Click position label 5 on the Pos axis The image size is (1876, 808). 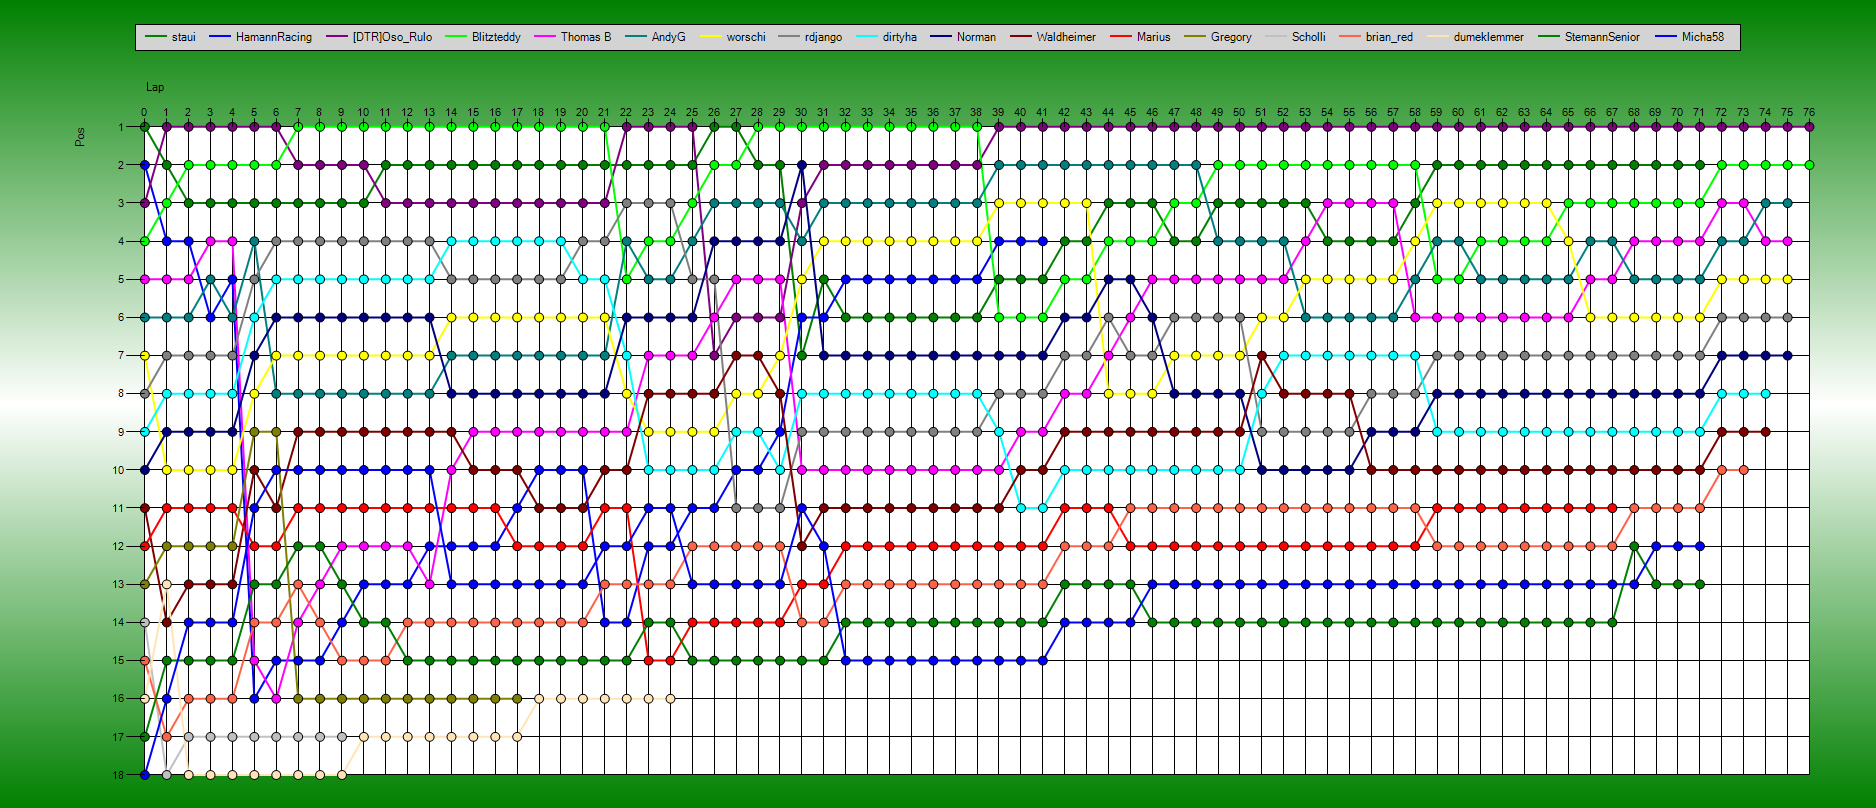pyautogui.click(x=121, y=279)
